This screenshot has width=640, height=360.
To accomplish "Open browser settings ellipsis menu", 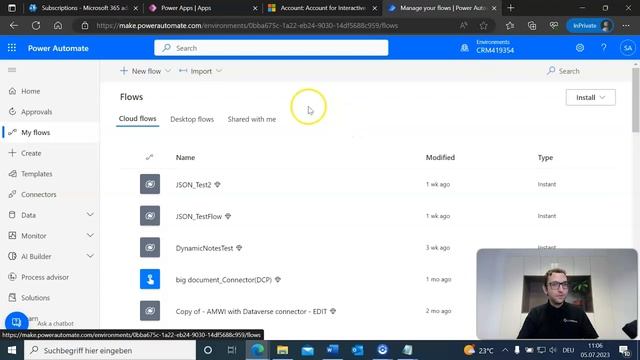I will [x=626, y=26].
